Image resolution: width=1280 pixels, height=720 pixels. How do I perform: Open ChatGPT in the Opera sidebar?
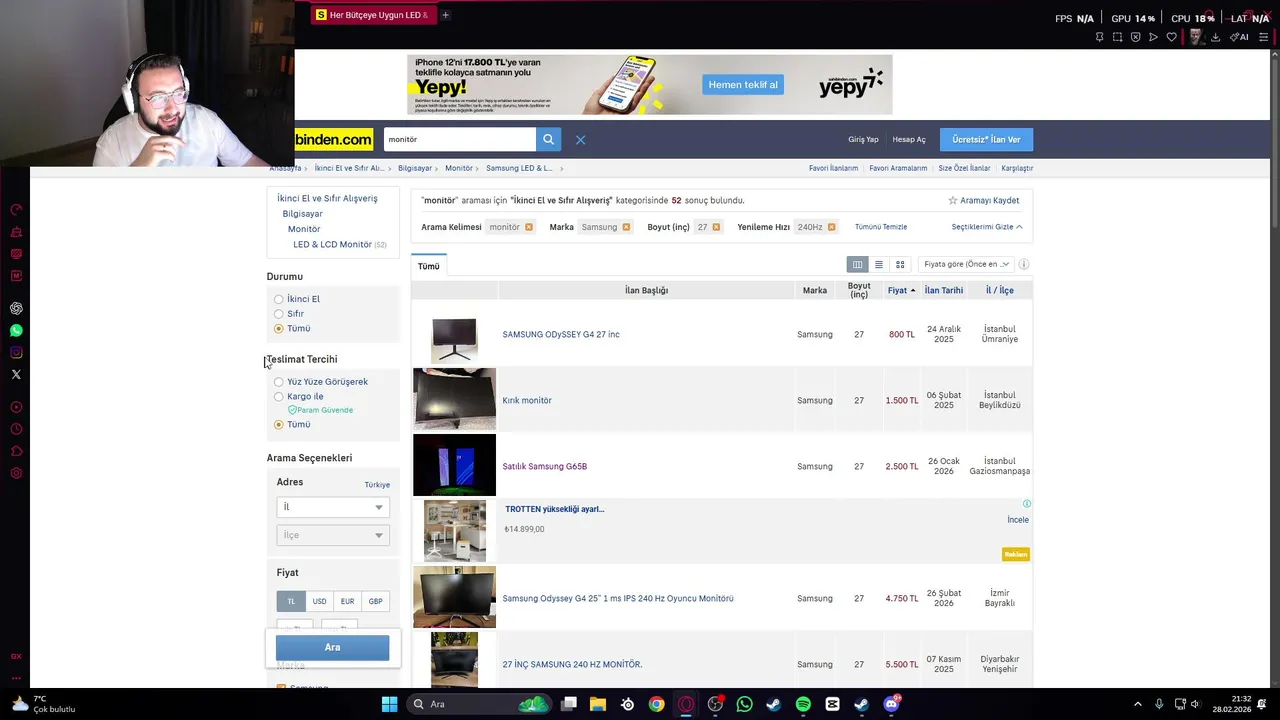(x=16, y=308)
